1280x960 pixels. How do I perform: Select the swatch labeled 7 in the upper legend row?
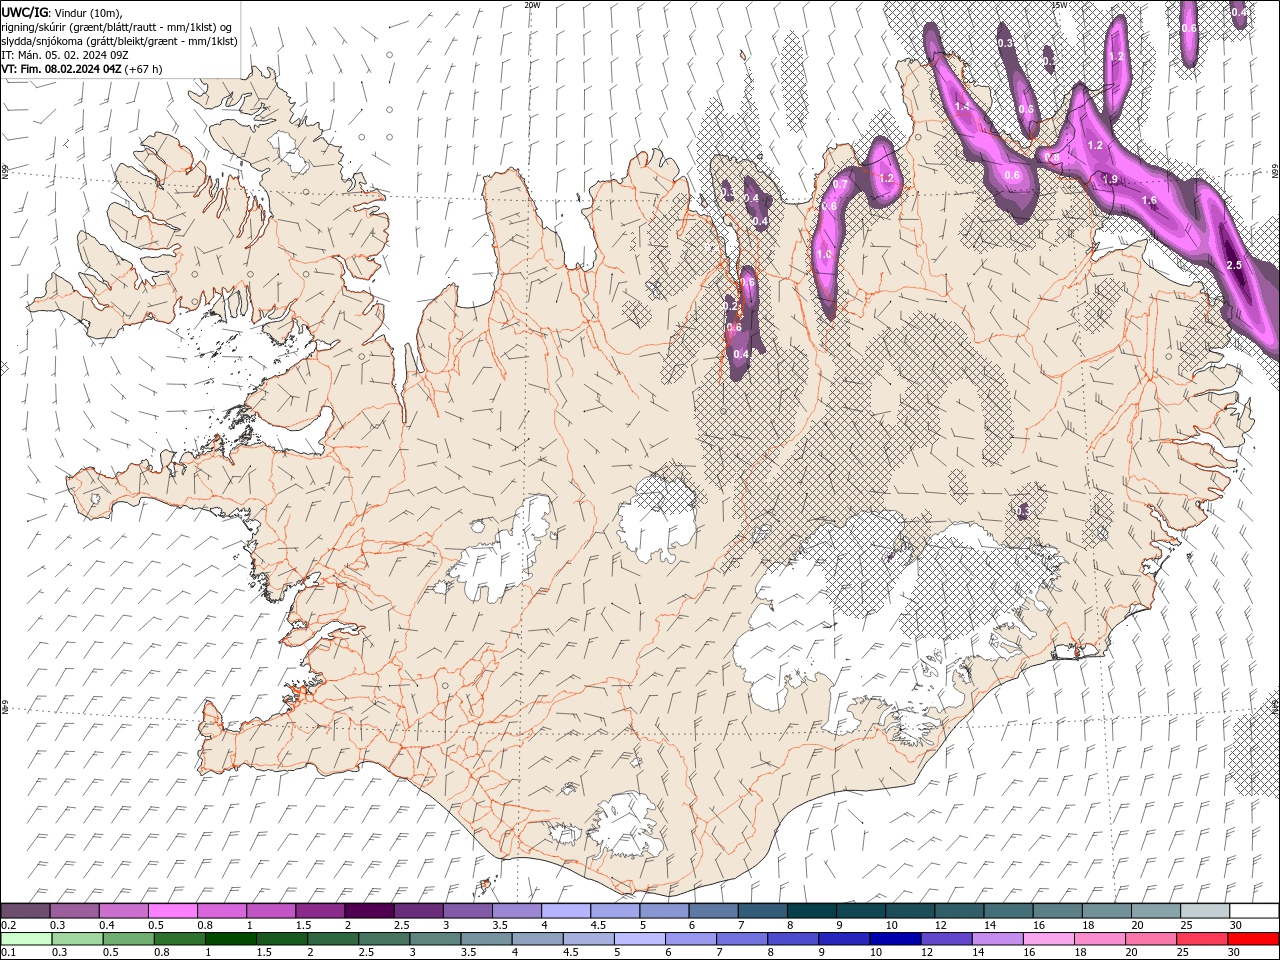point(762,911)
